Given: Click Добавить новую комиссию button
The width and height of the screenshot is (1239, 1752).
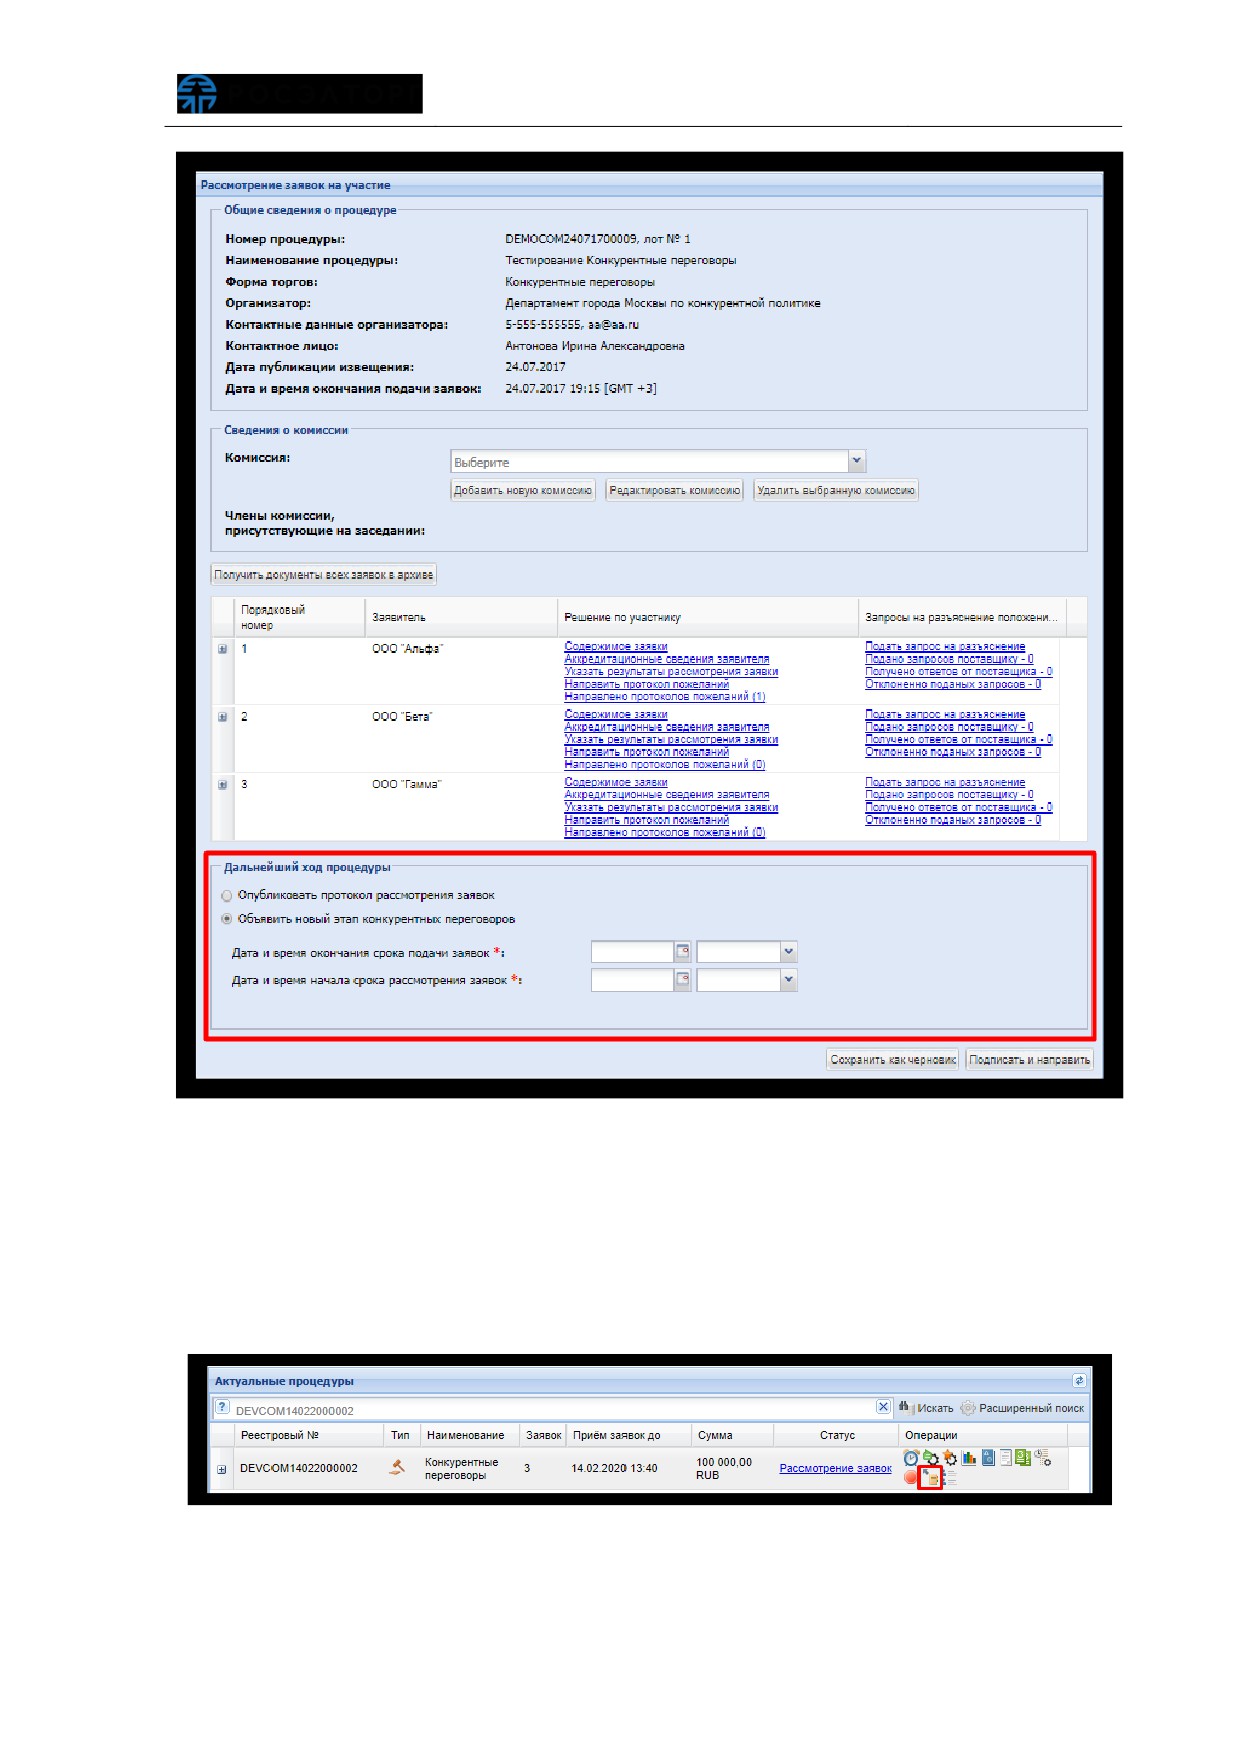Looking at the screenshot, I should tap(523, 490).
